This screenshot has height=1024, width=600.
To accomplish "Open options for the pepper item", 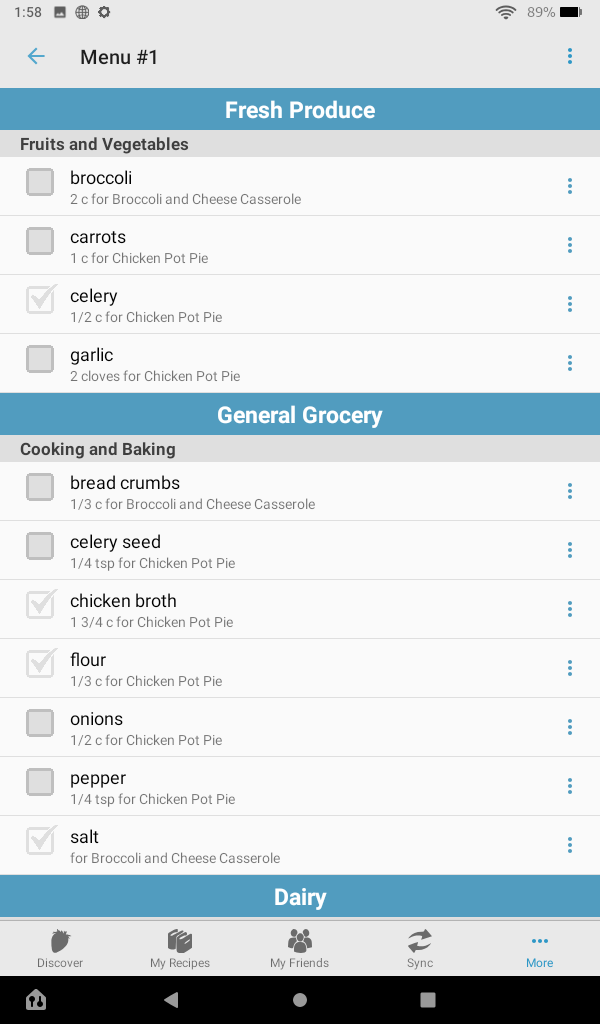I will point(569,786).
